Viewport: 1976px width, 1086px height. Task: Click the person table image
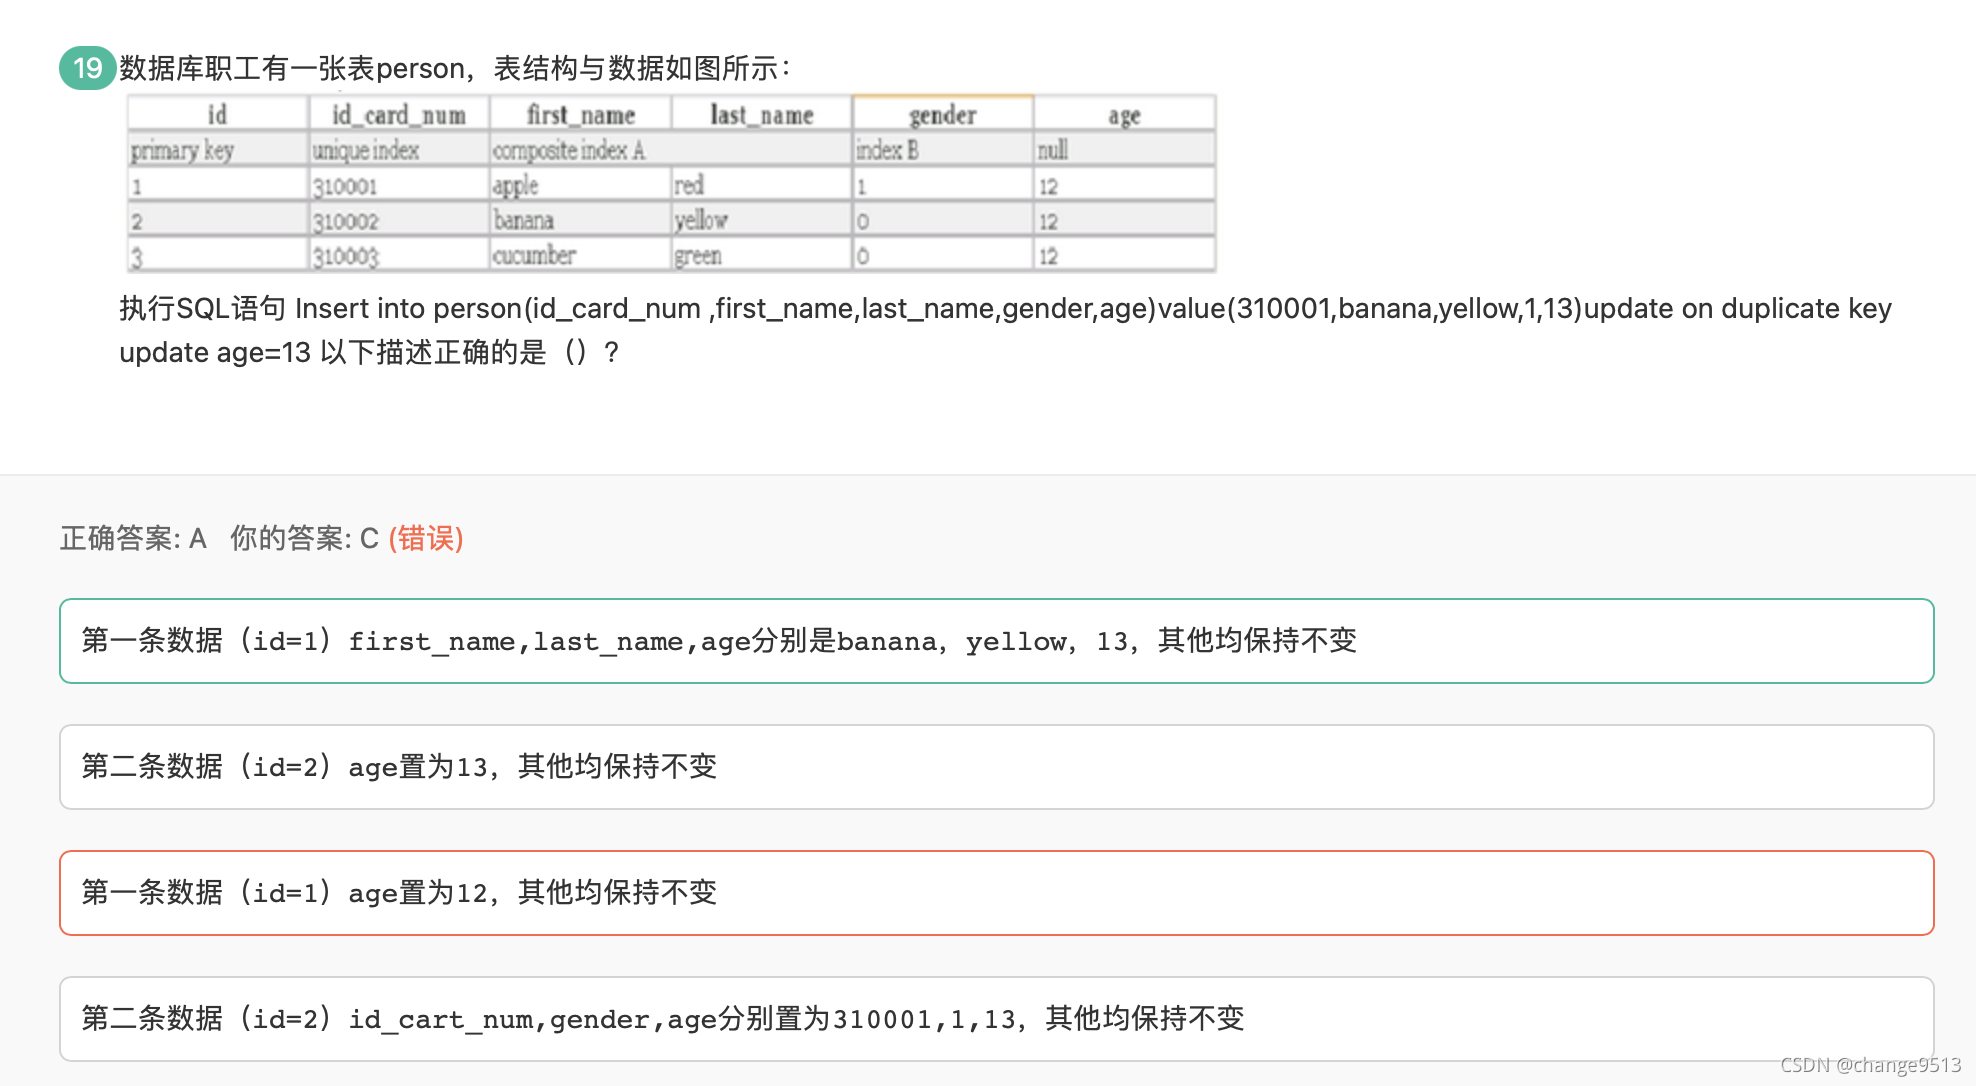[671, 183]
